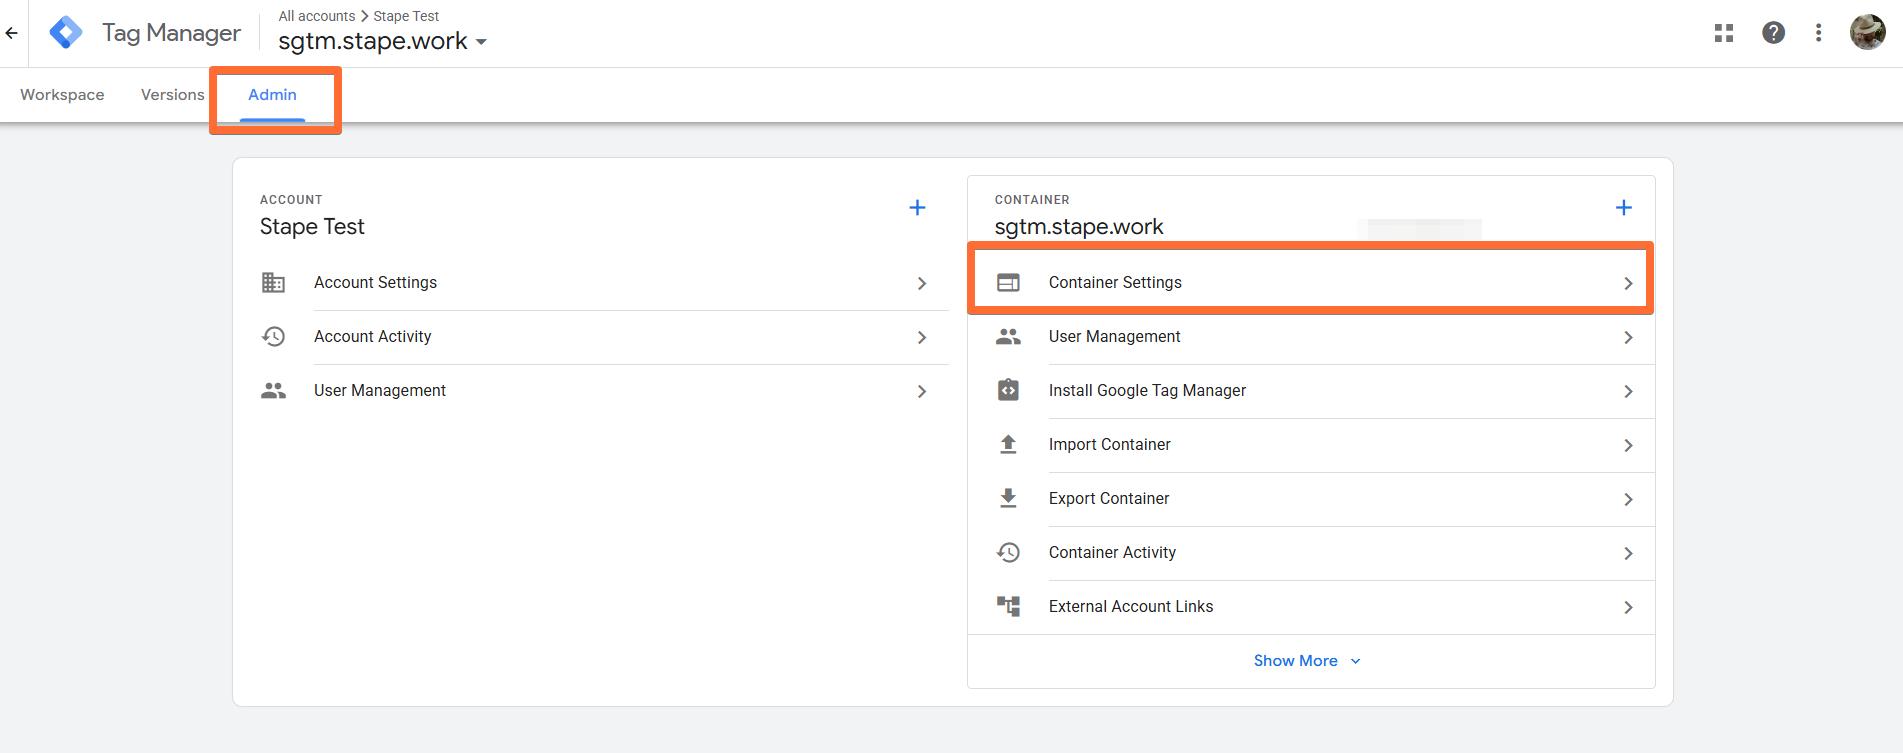Screen dimensions: 1903x753
Task: Open the sgtm.stape.work container dropdown
Action: 383,41
